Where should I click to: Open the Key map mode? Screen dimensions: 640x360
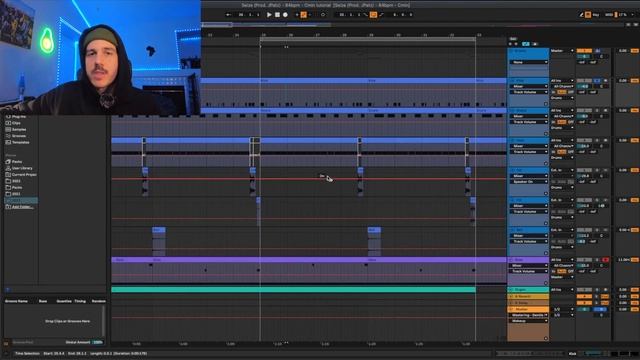(x=596, y=15)
